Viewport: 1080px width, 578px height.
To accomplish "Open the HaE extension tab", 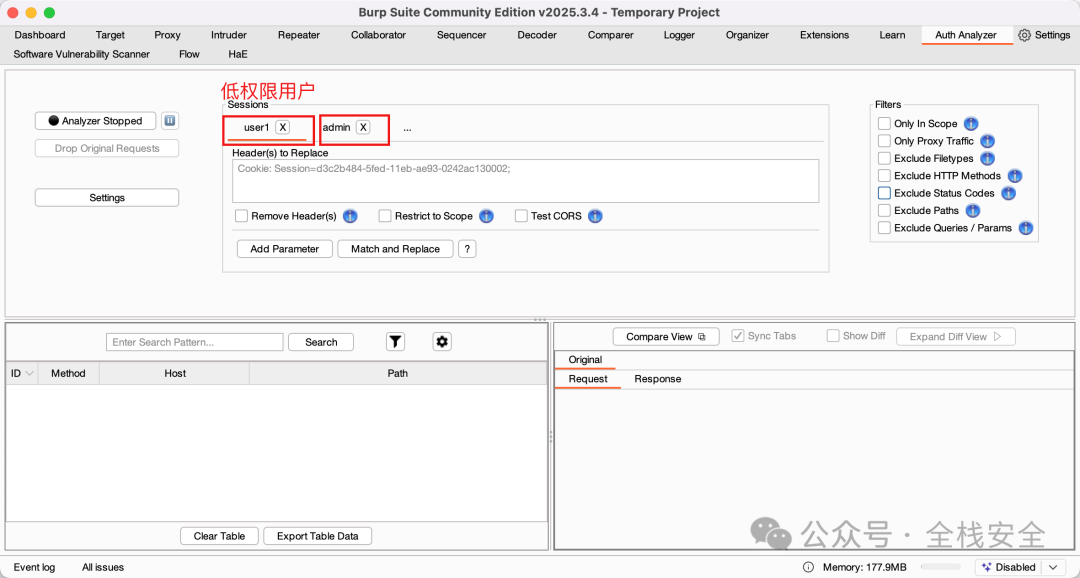I will [238, 54].
